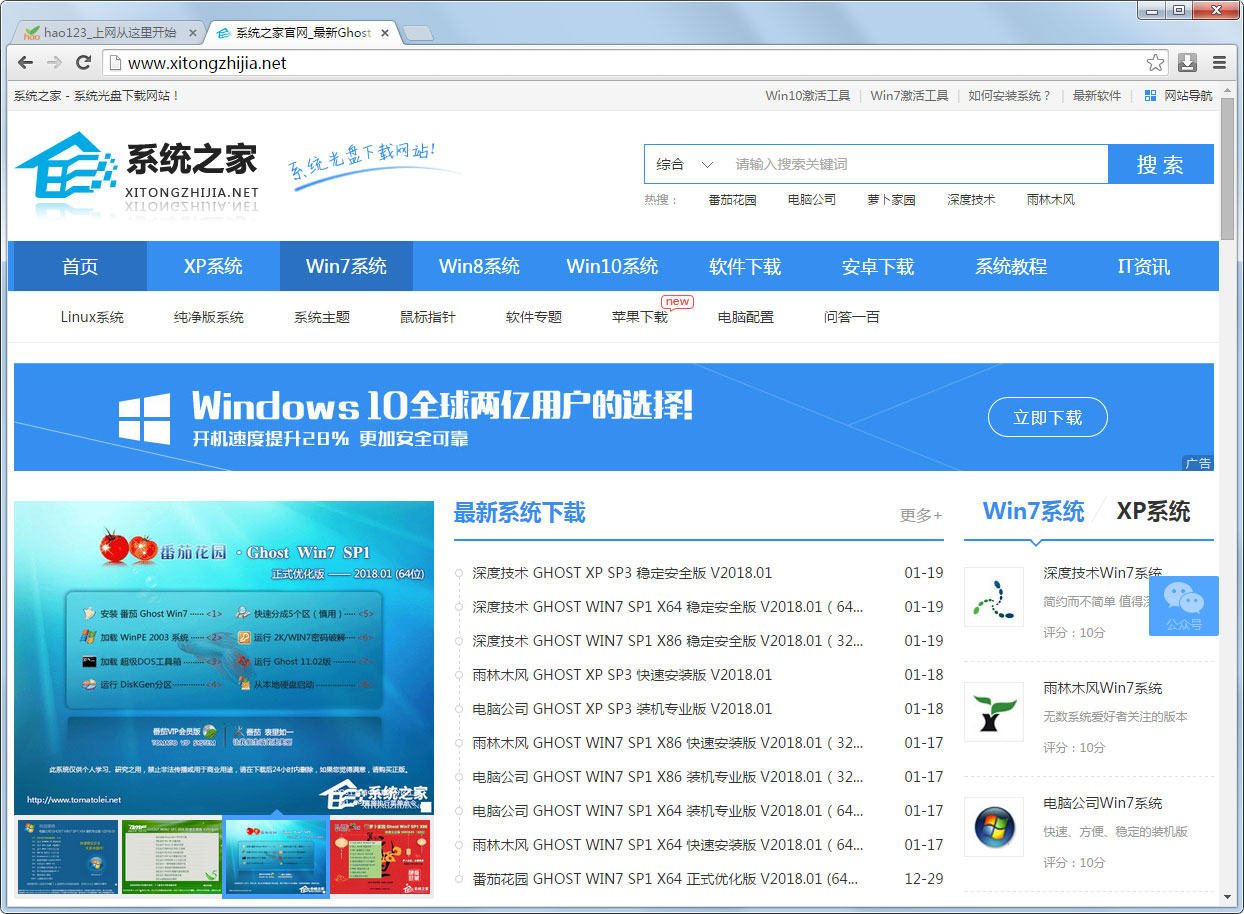This screenshot has width=1244, height=914.
Task: Click the 系统之家 house logo
Action: pos(66,165)
